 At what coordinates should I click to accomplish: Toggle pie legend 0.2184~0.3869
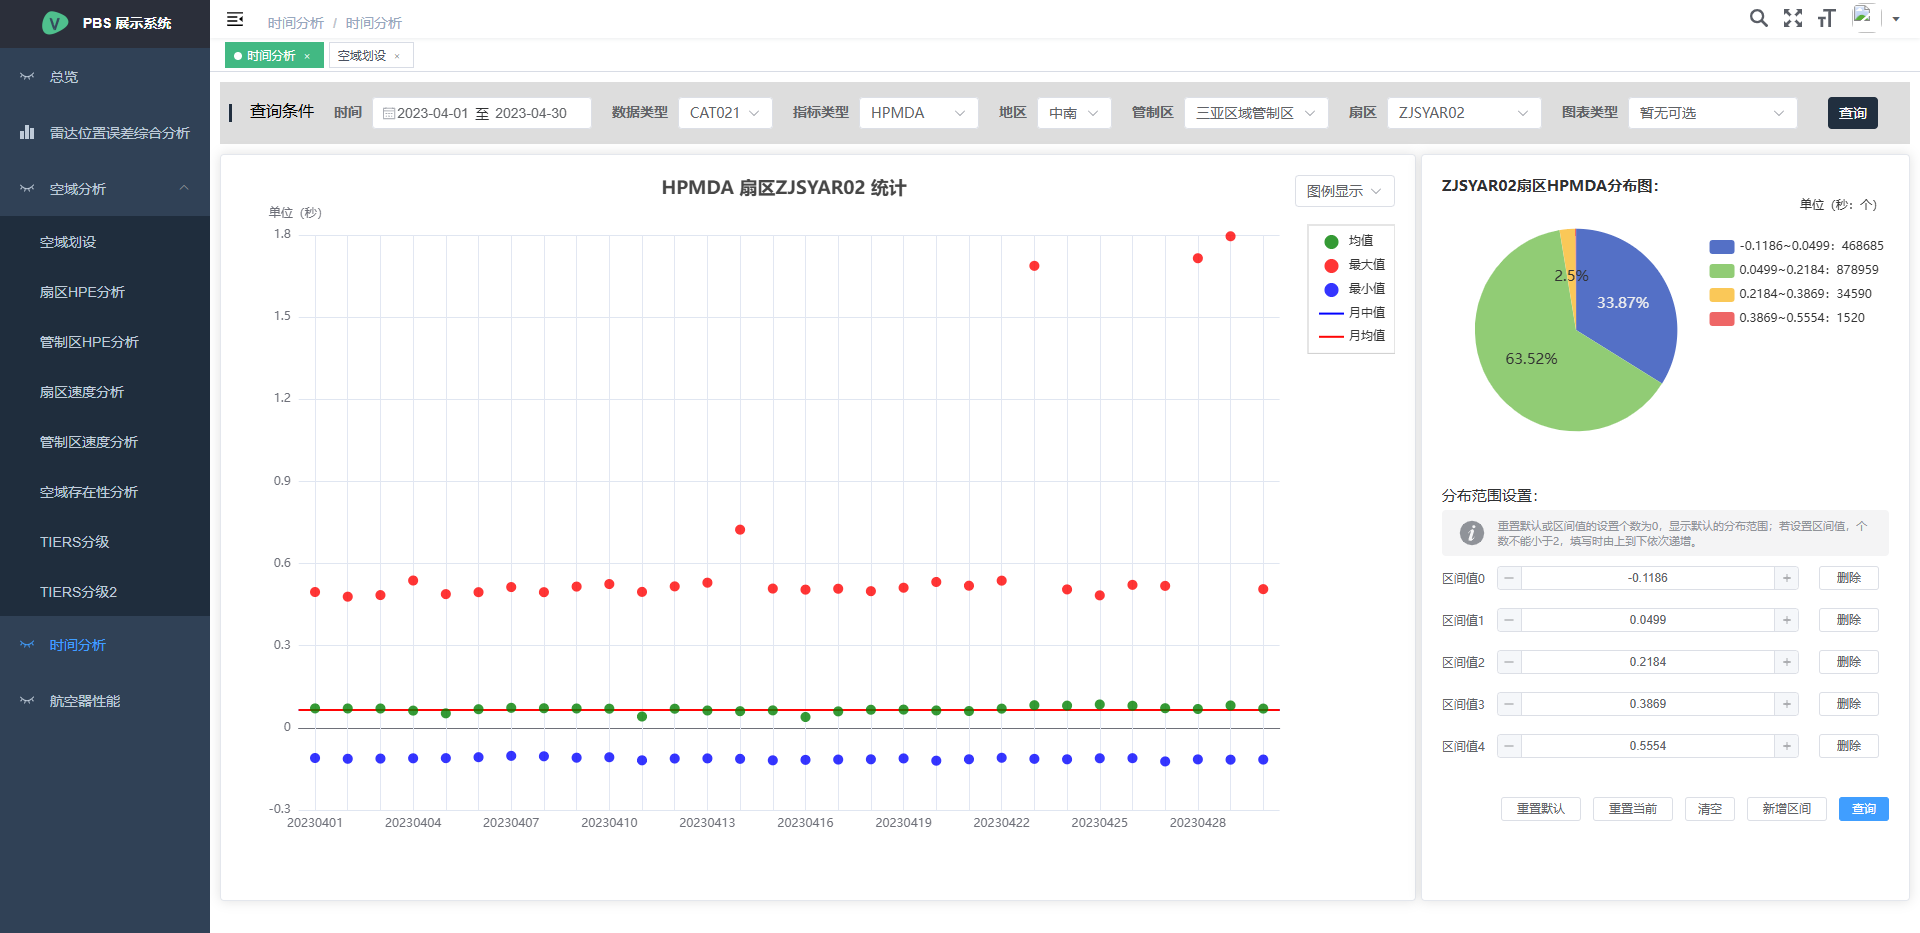(1790, 294)
